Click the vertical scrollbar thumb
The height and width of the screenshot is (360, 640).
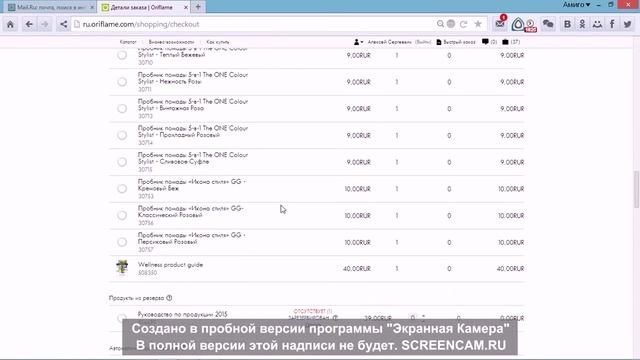(636, 189)
